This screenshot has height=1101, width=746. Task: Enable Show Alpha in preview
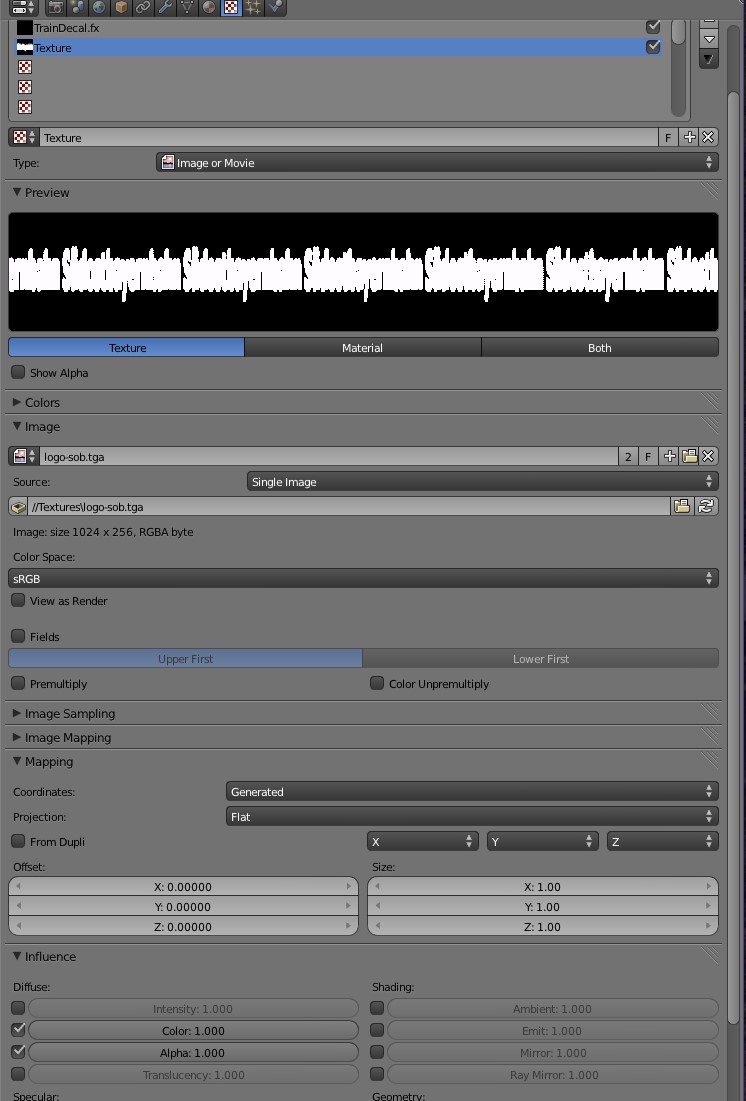[18, 372]
